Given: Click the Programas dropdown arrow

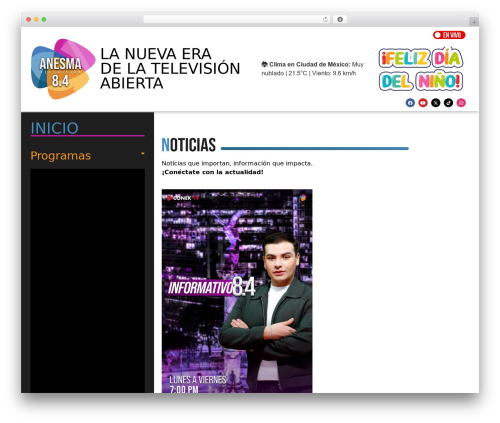Looking at the screenshot, I should (x=143, y=154).
